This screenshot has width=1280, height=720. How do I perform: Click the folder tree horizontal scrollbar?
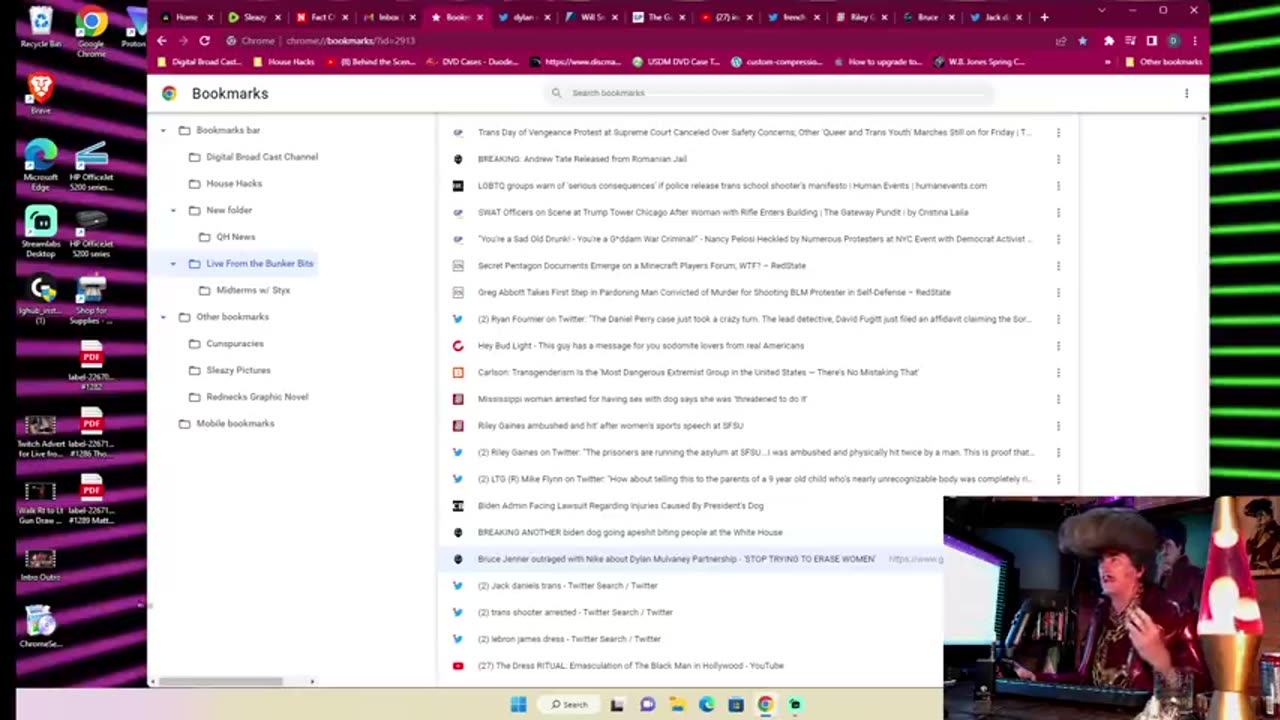click(220, 682)
